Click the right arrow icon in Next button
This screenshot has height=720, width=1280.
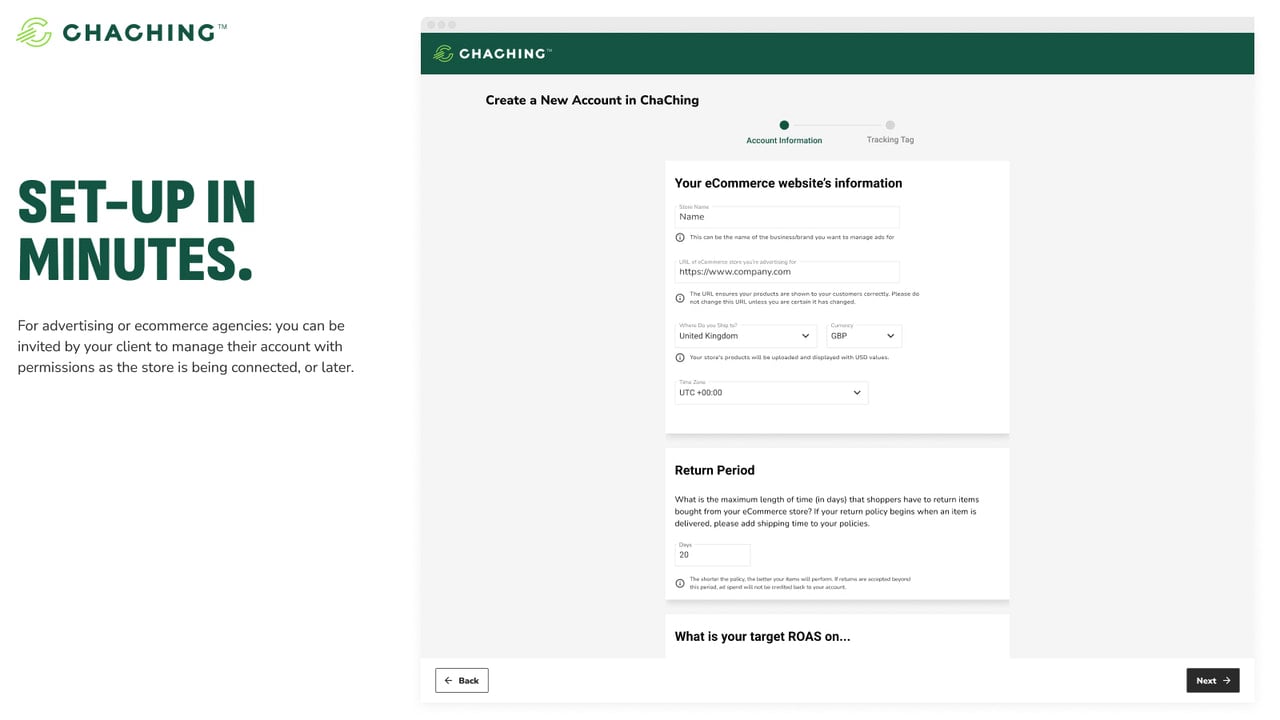1227,681
